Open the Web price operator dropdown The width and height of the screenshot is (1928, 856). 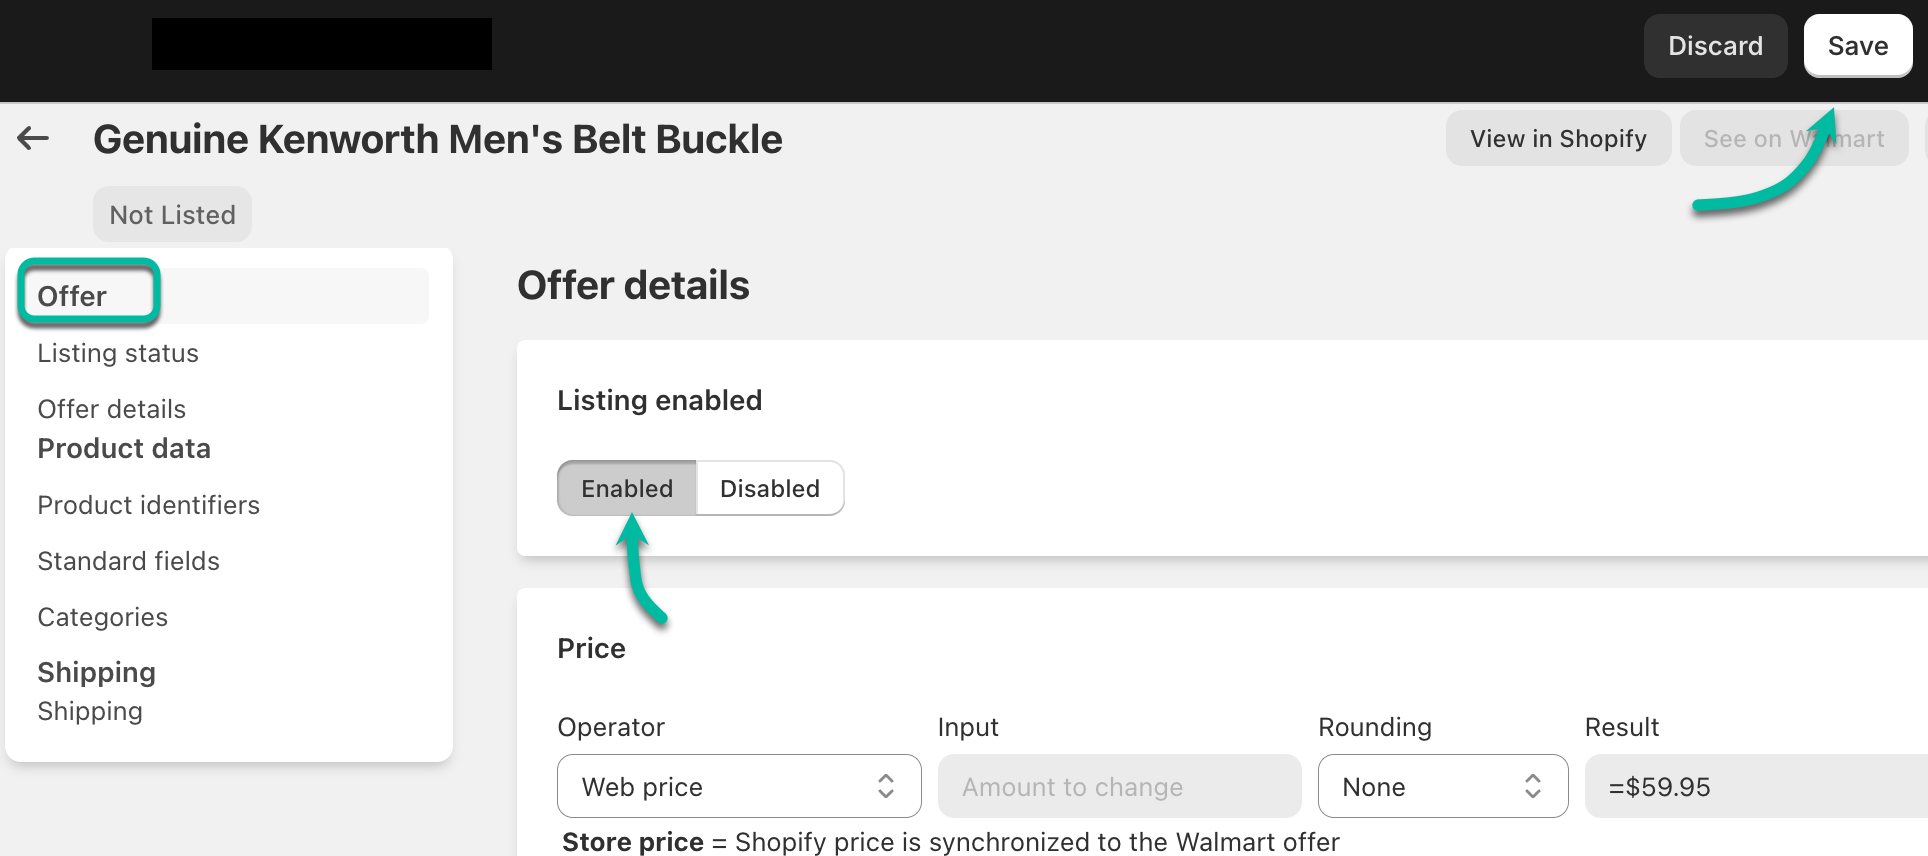coord(739,786)
